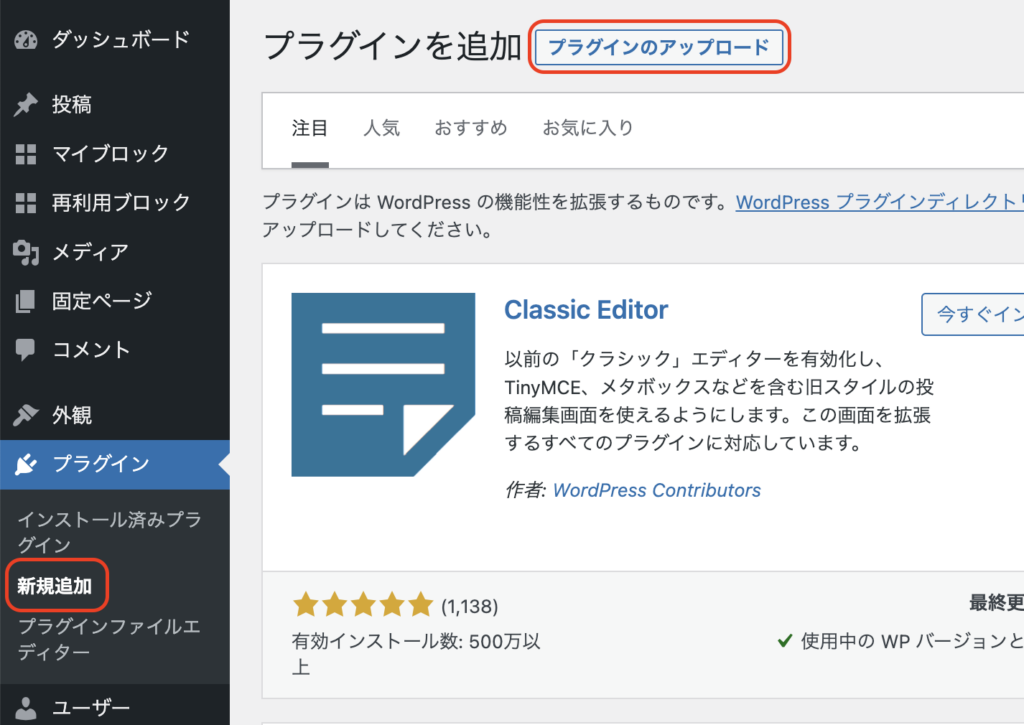Image resolution: width=1024 pixels, height=725 pixels.
Task: Open インストール済みプラグイン submenu link
Action: pyautogui.click(x=110, y=532)
